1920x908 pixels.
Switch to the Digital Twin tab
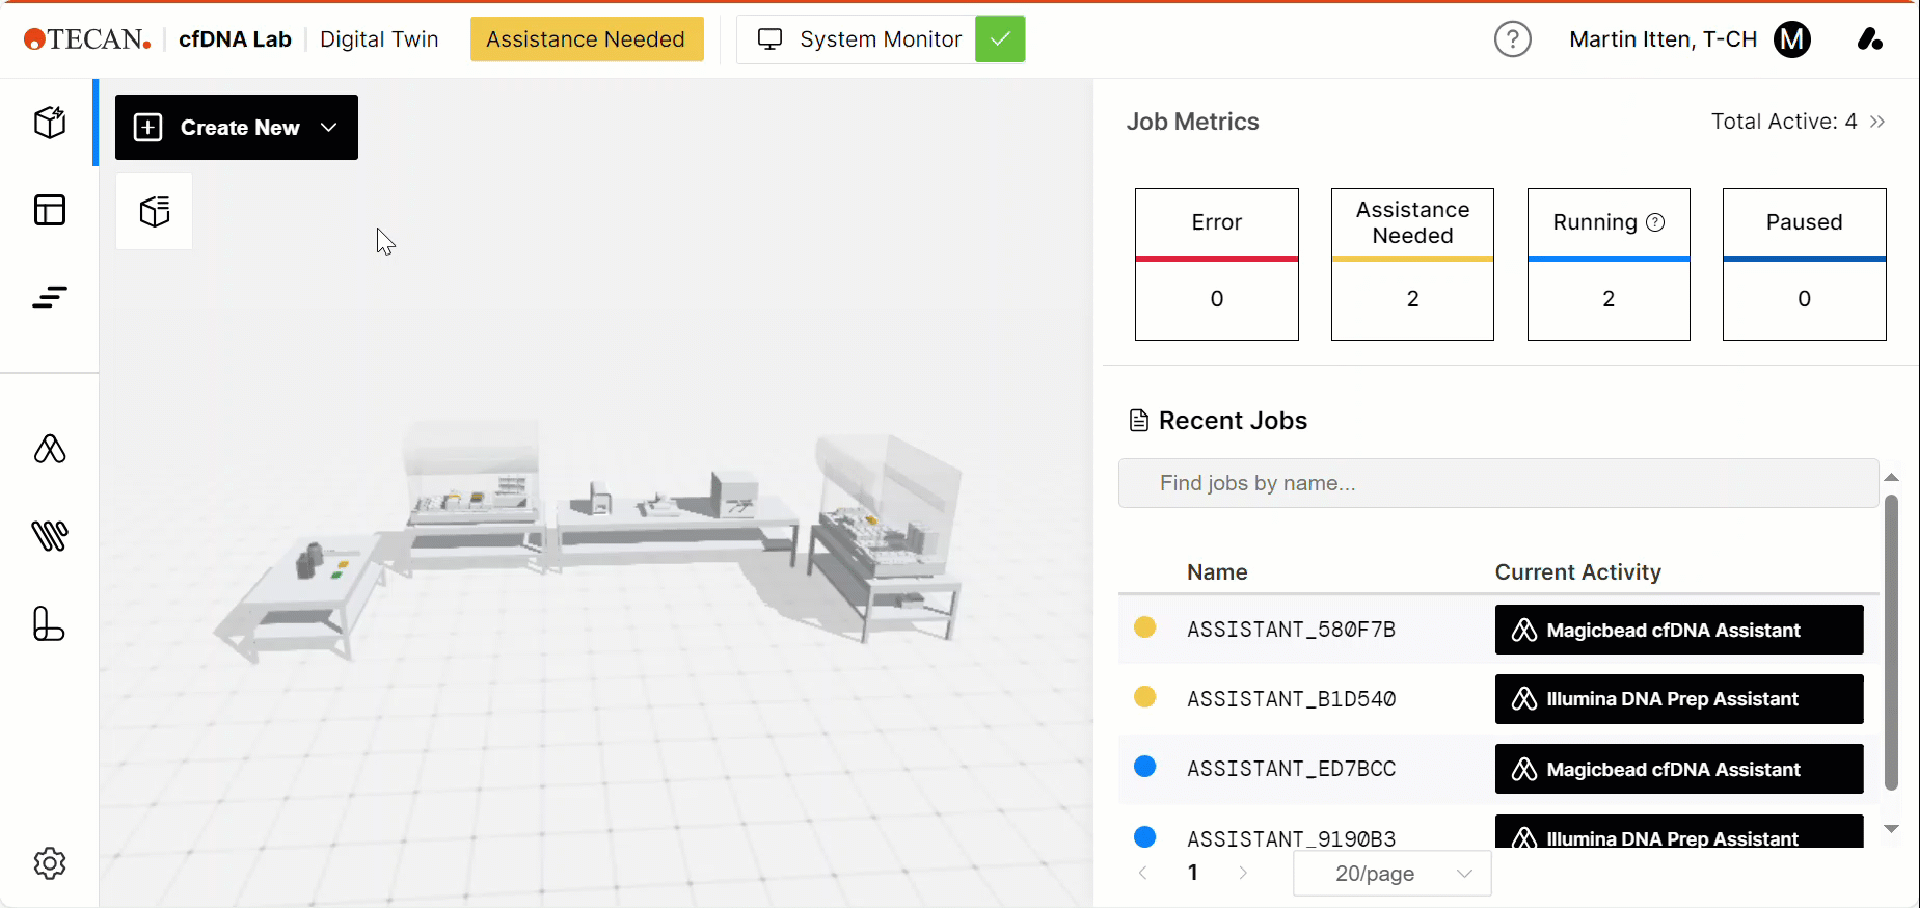click(379, 39)
